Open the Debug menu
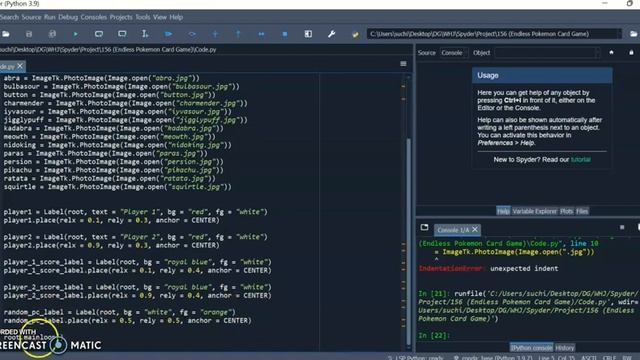Image resolution: width=640 pixels, height=360 pixels. pos(68,17)
